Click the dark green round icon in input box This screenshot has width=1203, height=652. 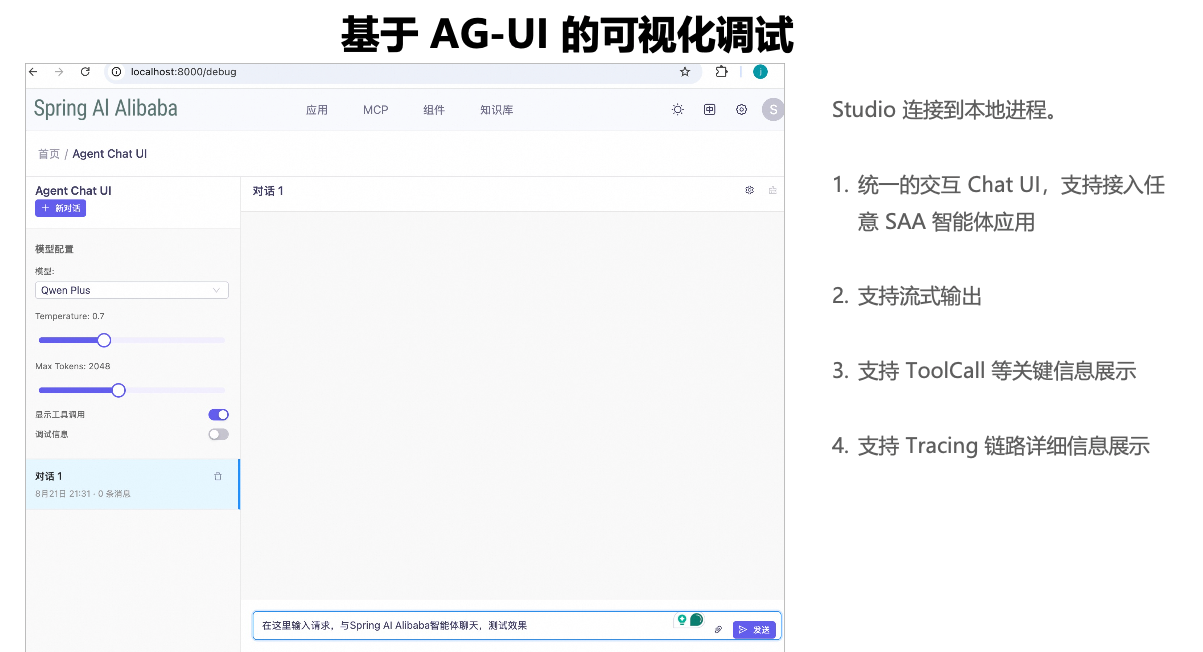coord(696,620)
